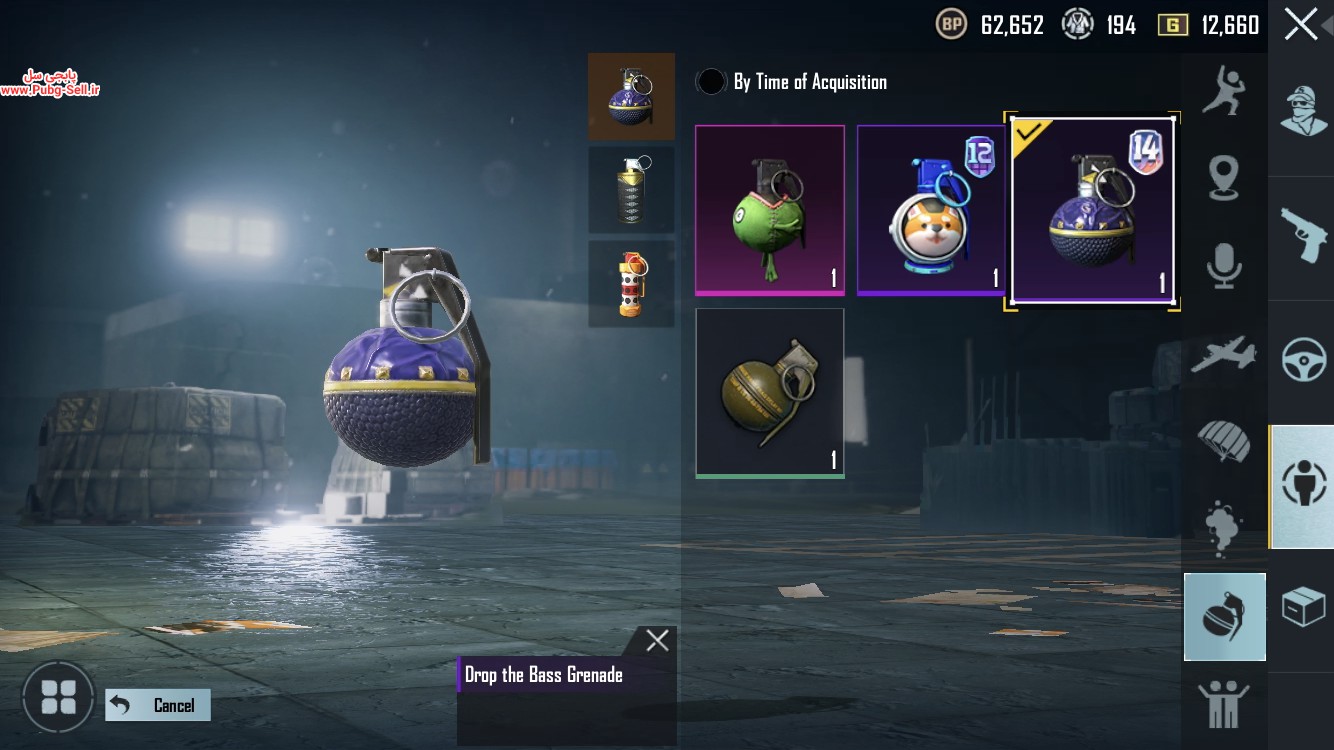Switch to the pistol weapons tab

coord(1302,237)
